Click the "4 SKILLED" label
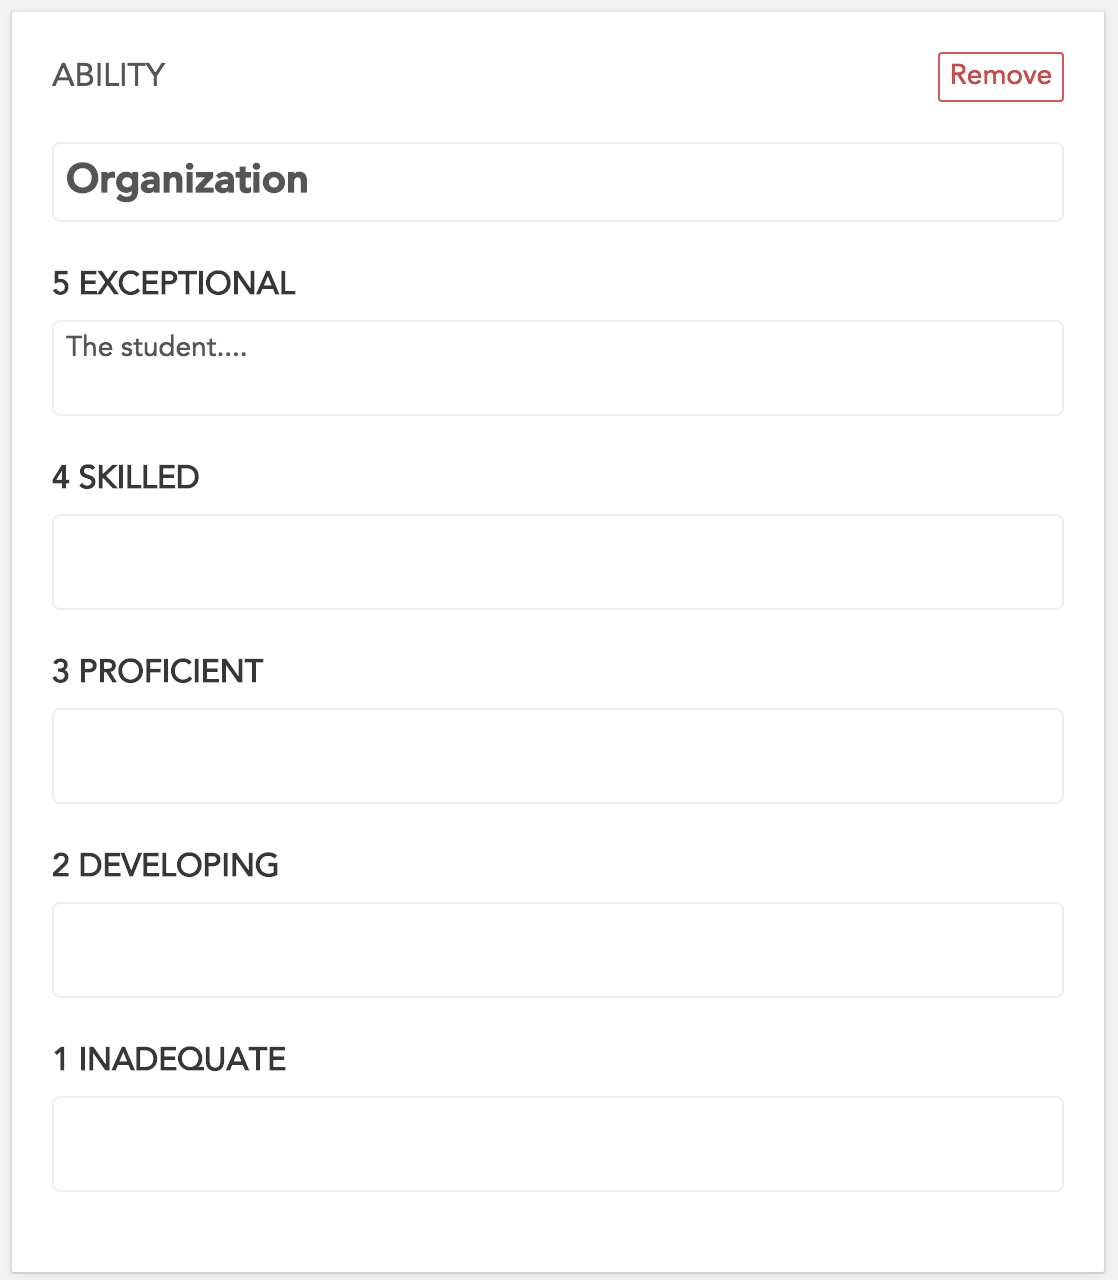 [x=125, y=477]
